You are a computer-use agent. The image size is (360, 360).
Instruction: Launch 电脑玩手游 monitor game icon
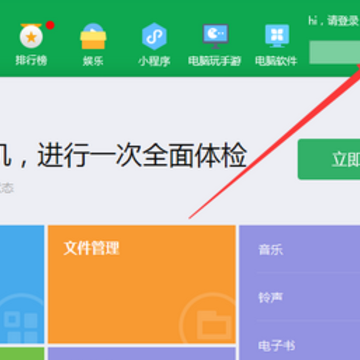click(215, 36)
